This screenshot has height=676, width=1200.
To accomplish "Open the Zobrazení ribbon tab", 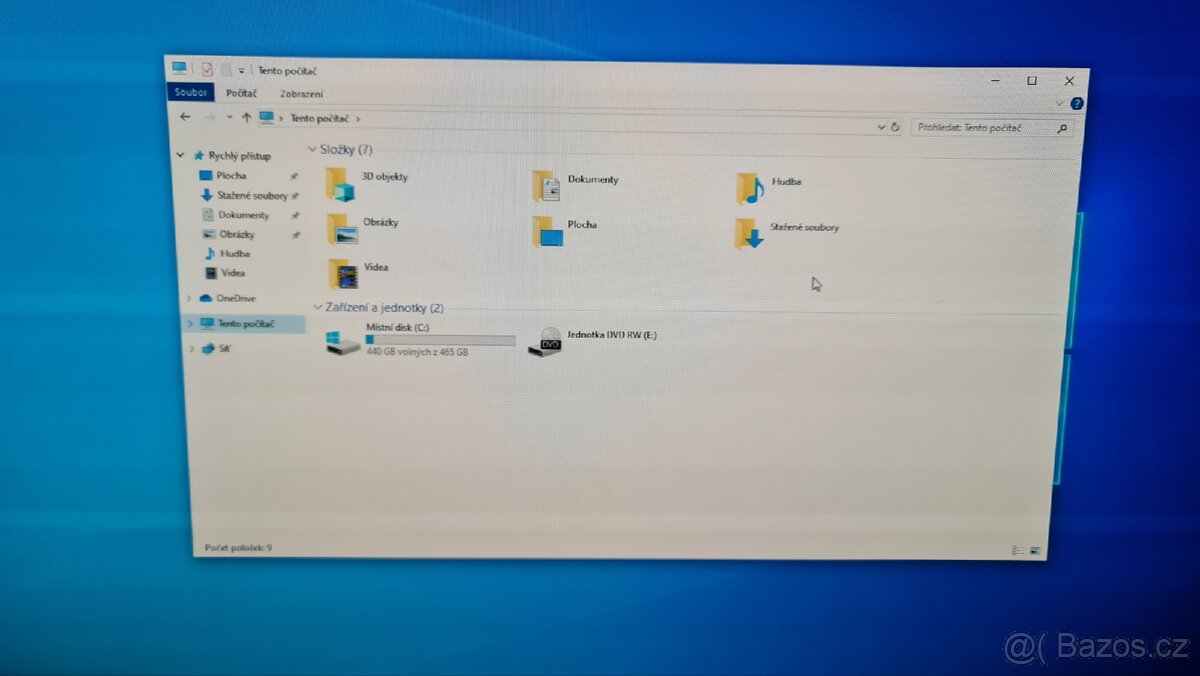I will point(303,93).
